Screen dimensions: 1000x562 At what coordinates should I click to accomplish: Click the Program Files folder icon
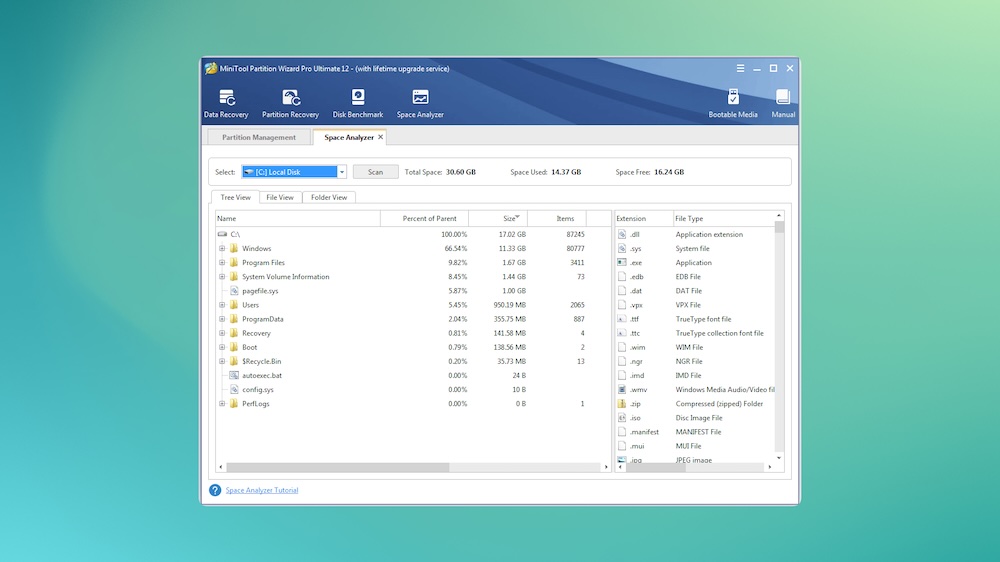coord(234,262)
